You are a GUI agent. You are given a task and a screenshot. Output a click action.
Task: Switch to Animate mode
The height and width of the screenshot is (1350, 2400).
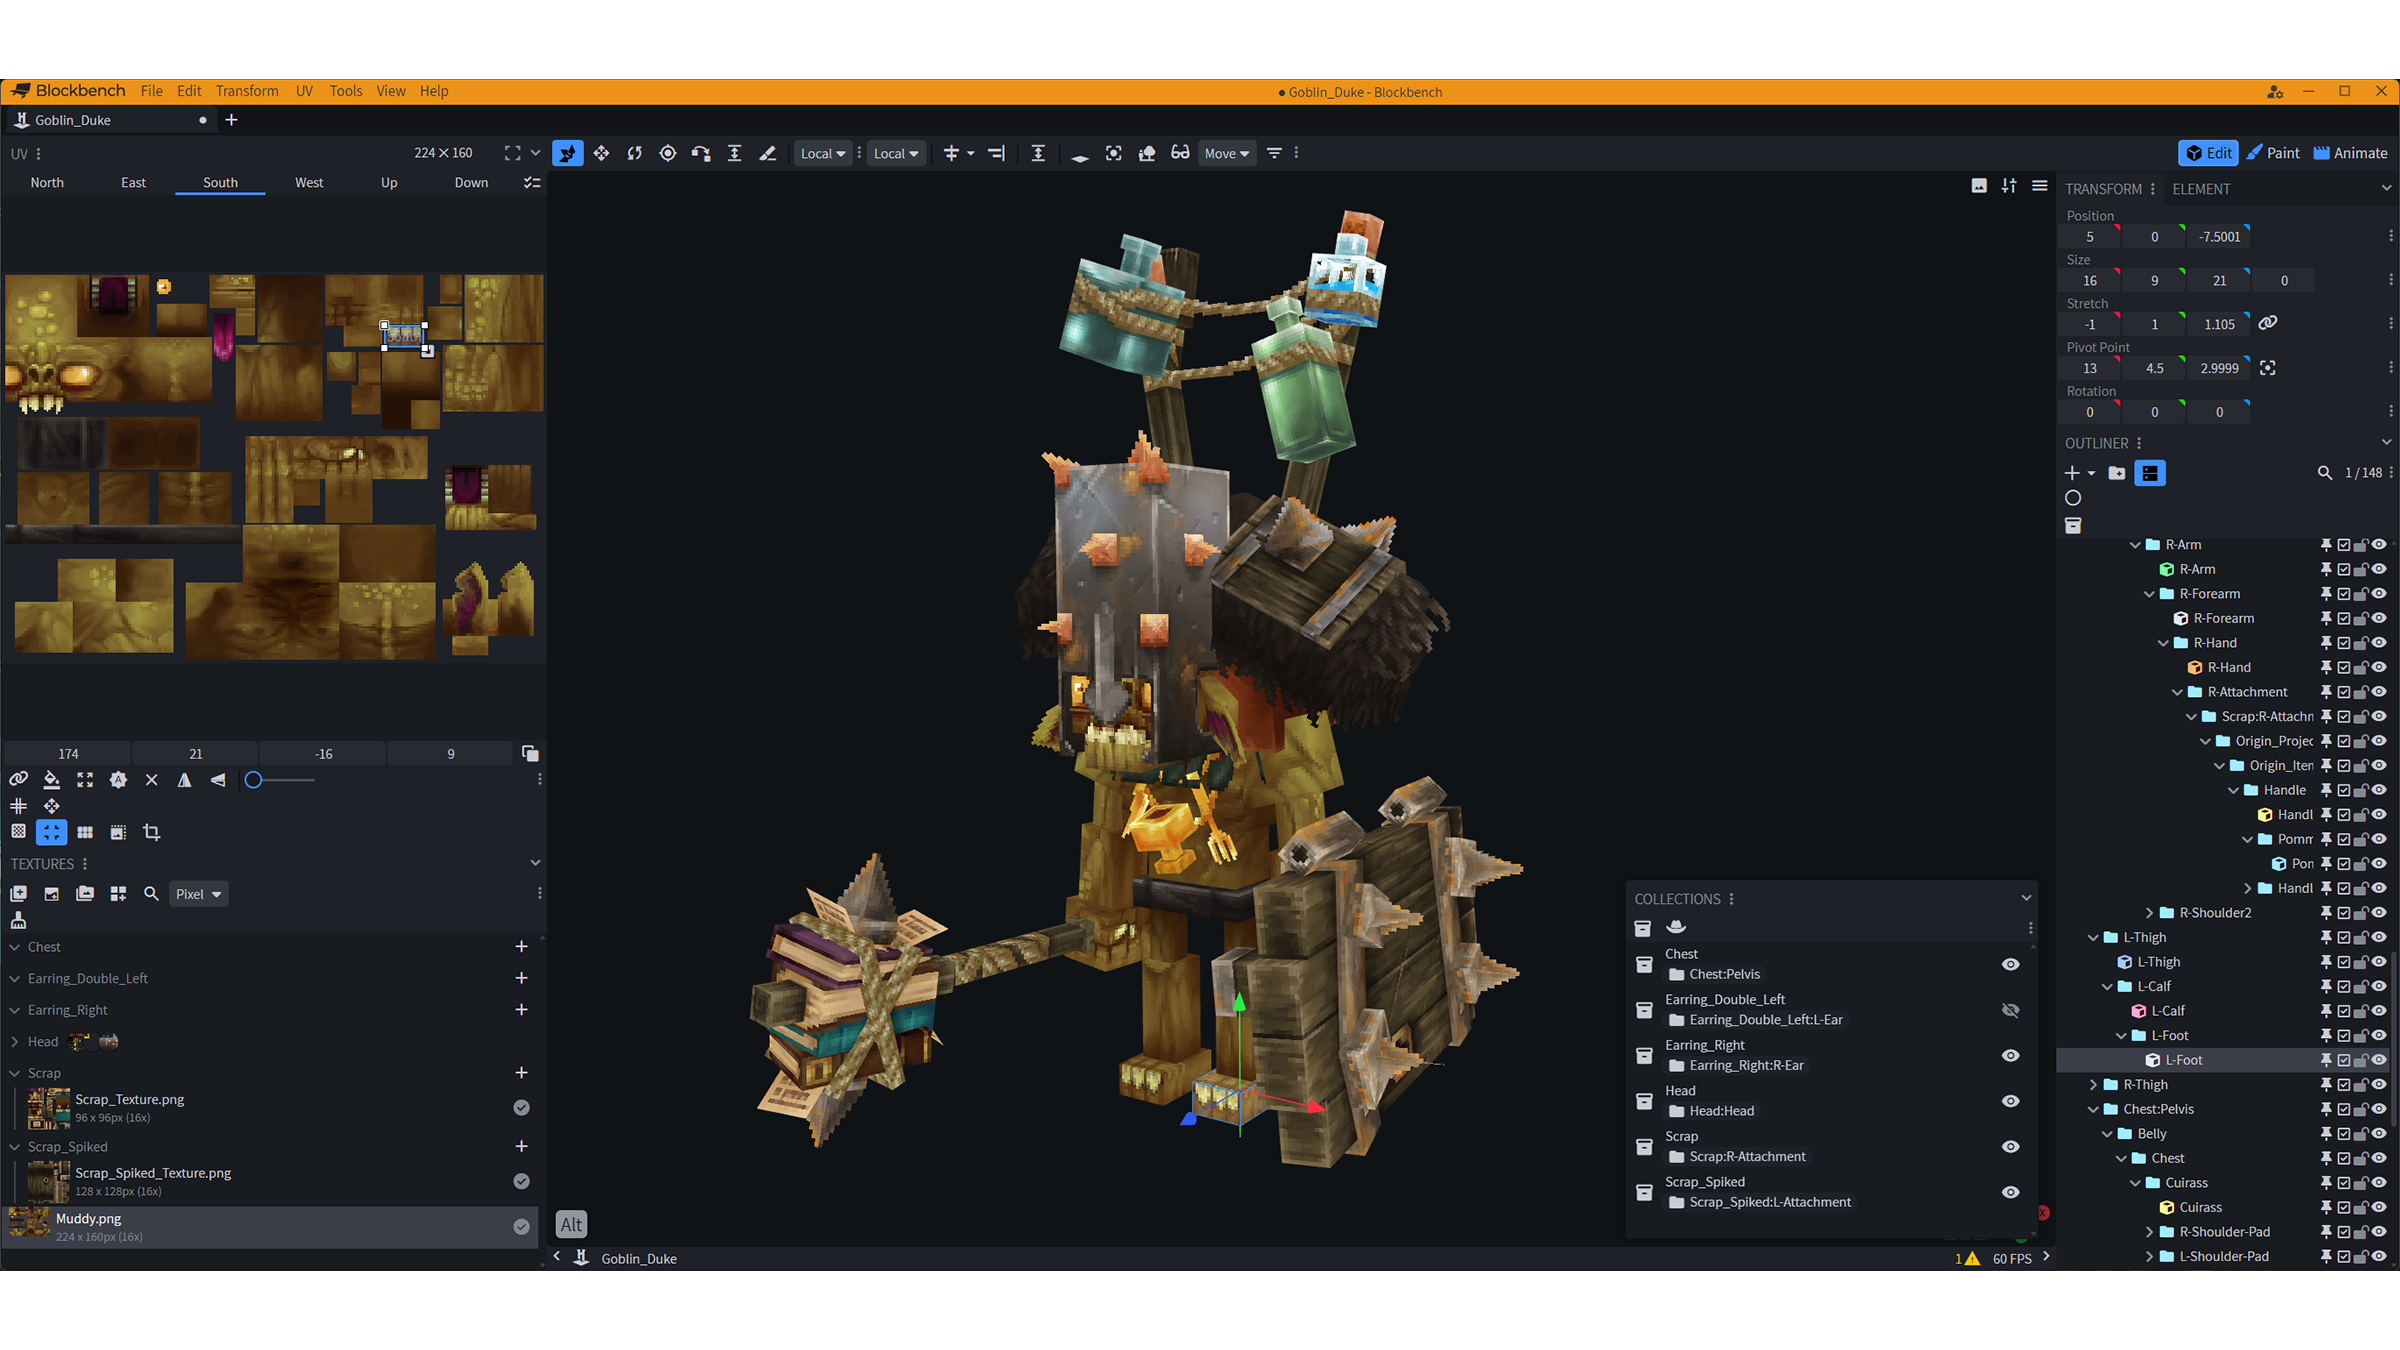coord(2350,153)
